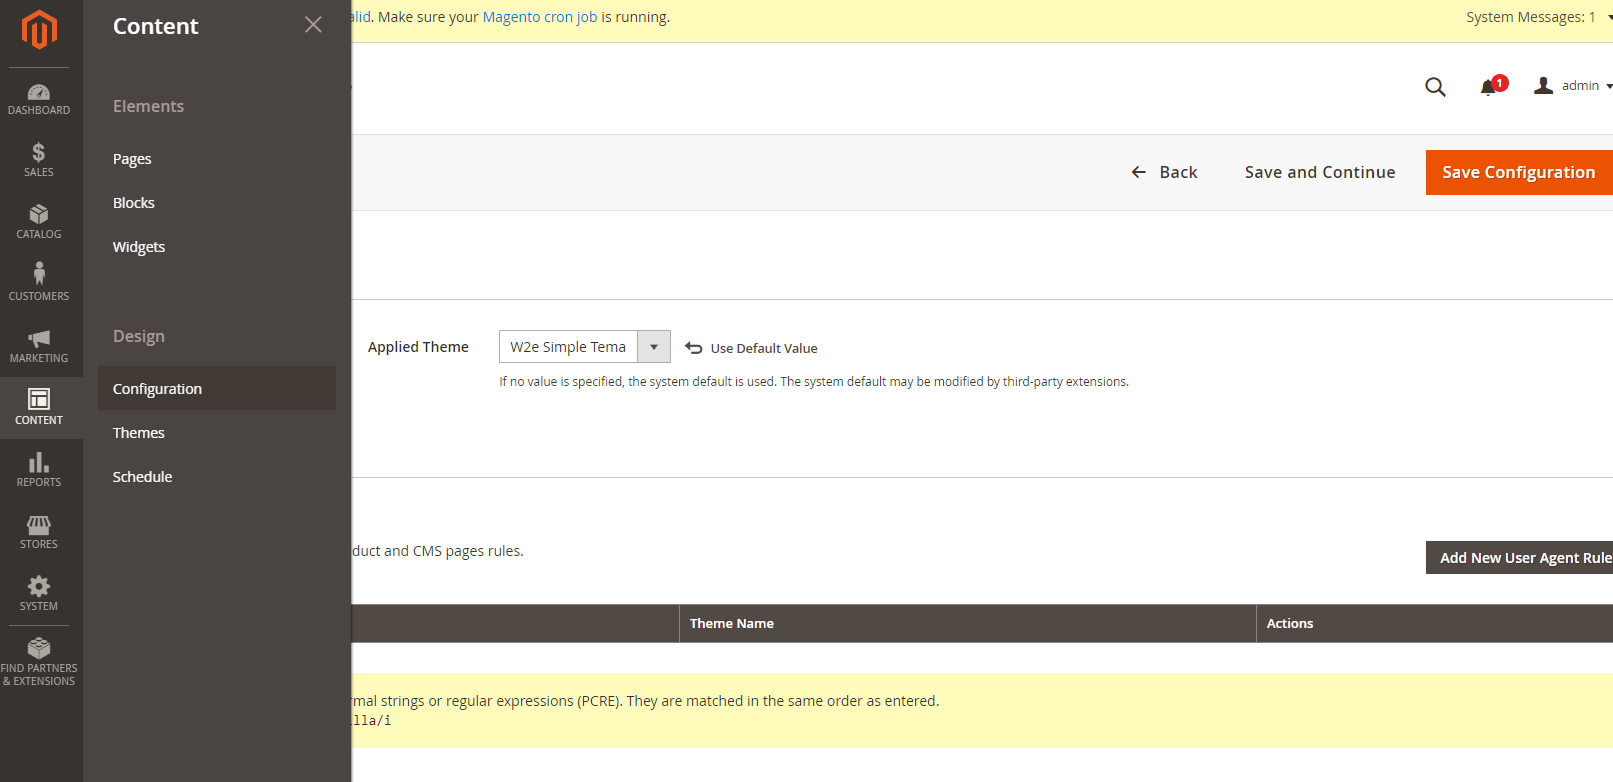The height and width of the screenshot is (782, 1613).
Task: Open the Dashboard section
Action: [x=39, y=99]
